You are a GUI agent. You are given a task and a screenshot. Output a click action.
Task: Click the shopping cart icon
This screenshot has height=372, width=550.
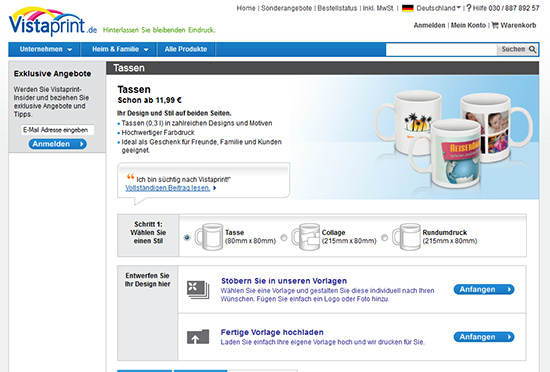495,25
